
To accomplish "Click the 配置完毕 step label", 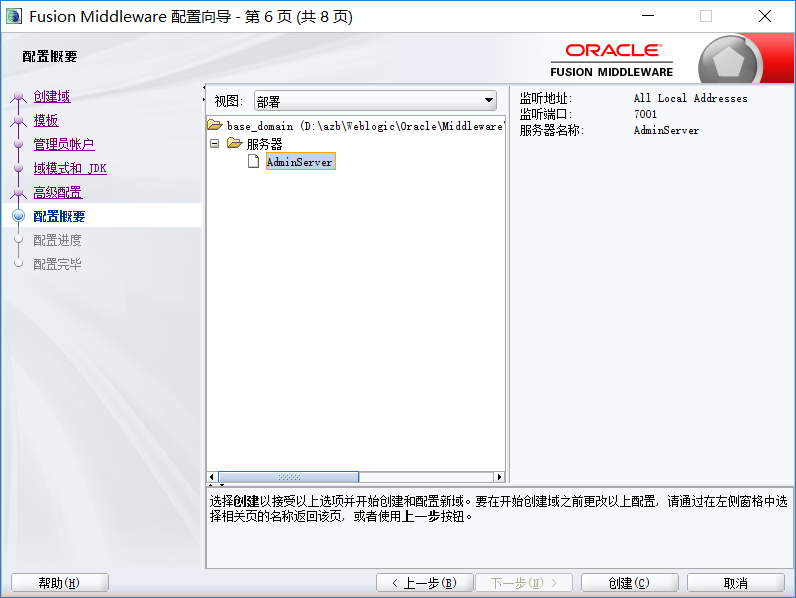I will [57, 264].
